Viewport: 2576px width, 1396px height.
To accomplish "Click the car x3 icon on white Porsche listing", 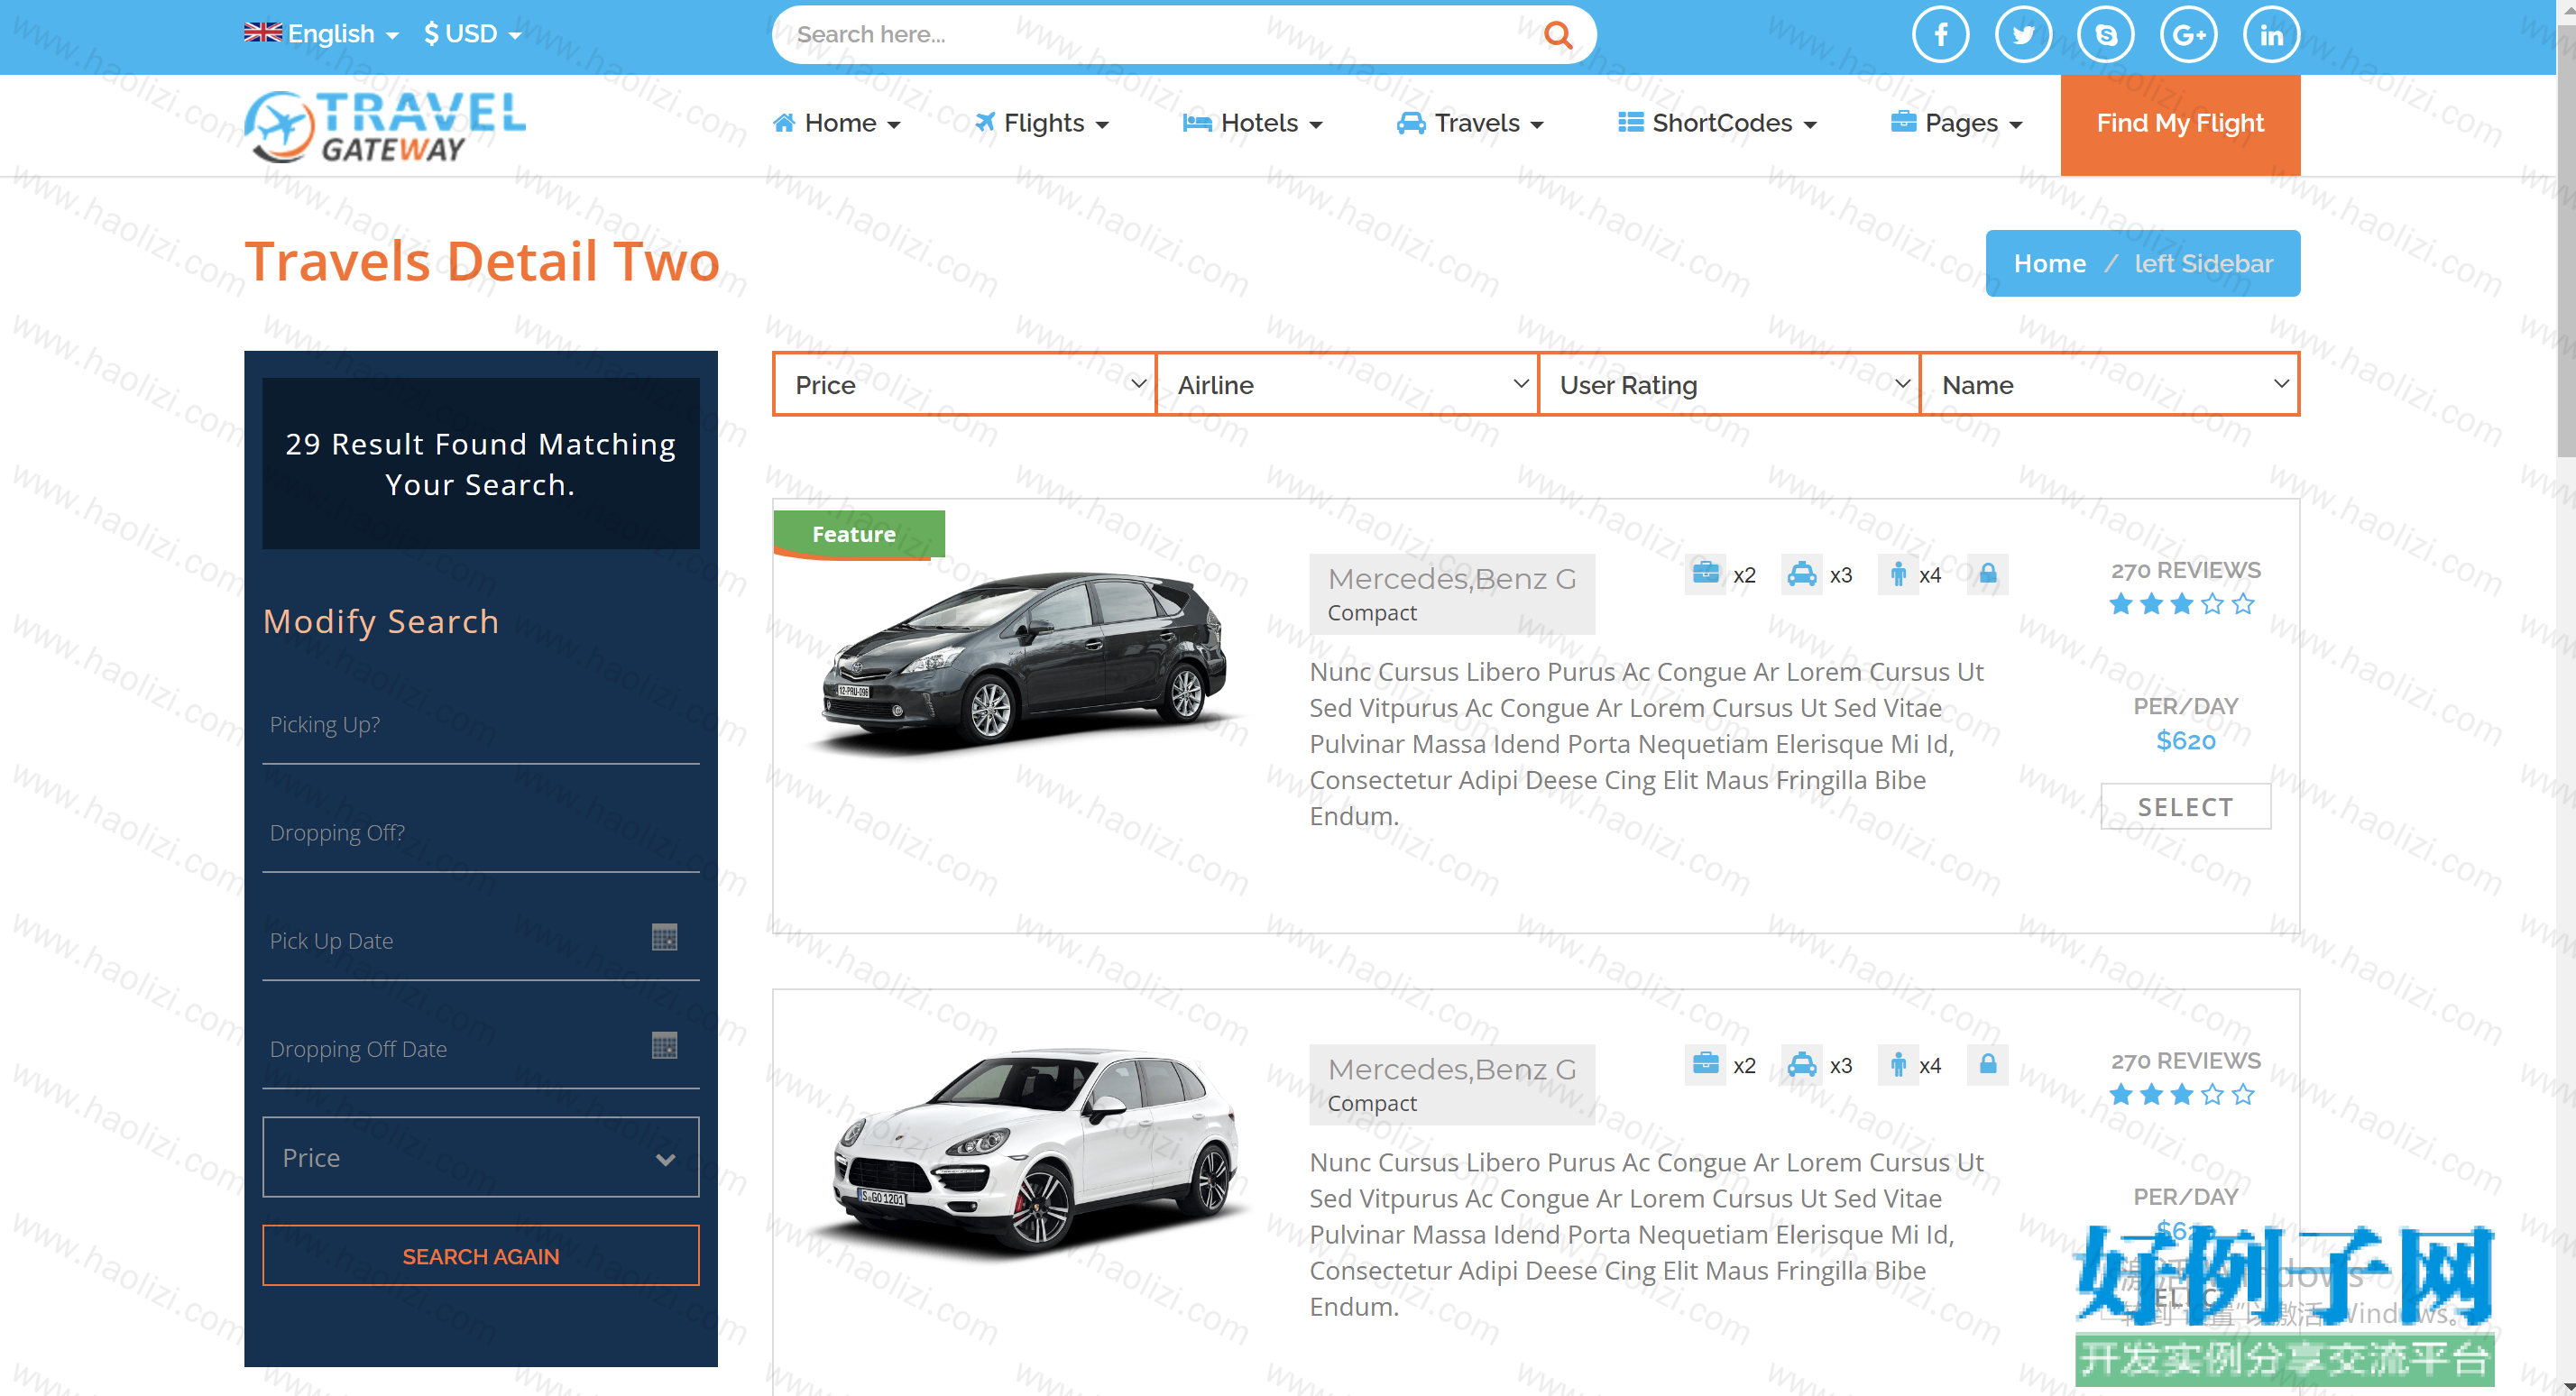I will click(x=1801, y=1064).
